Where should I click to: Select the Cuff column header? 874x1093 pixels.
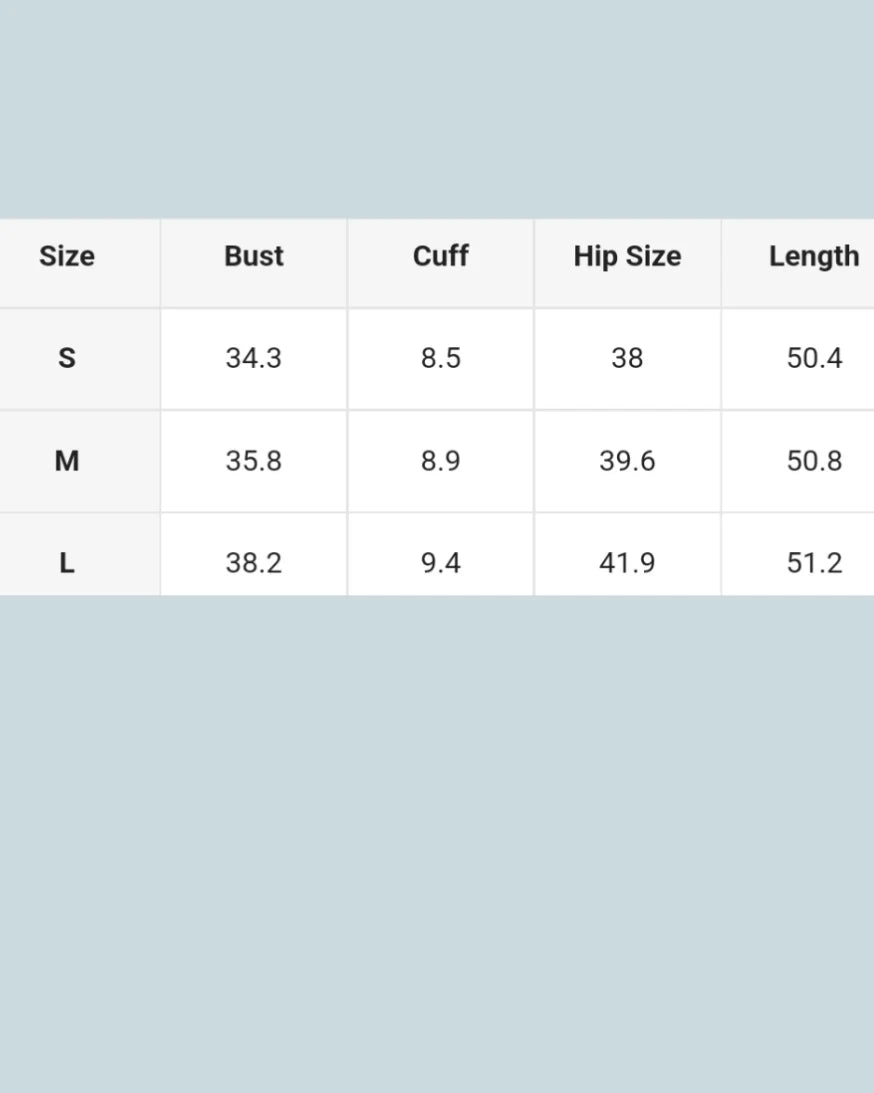[x=441, y=256]
